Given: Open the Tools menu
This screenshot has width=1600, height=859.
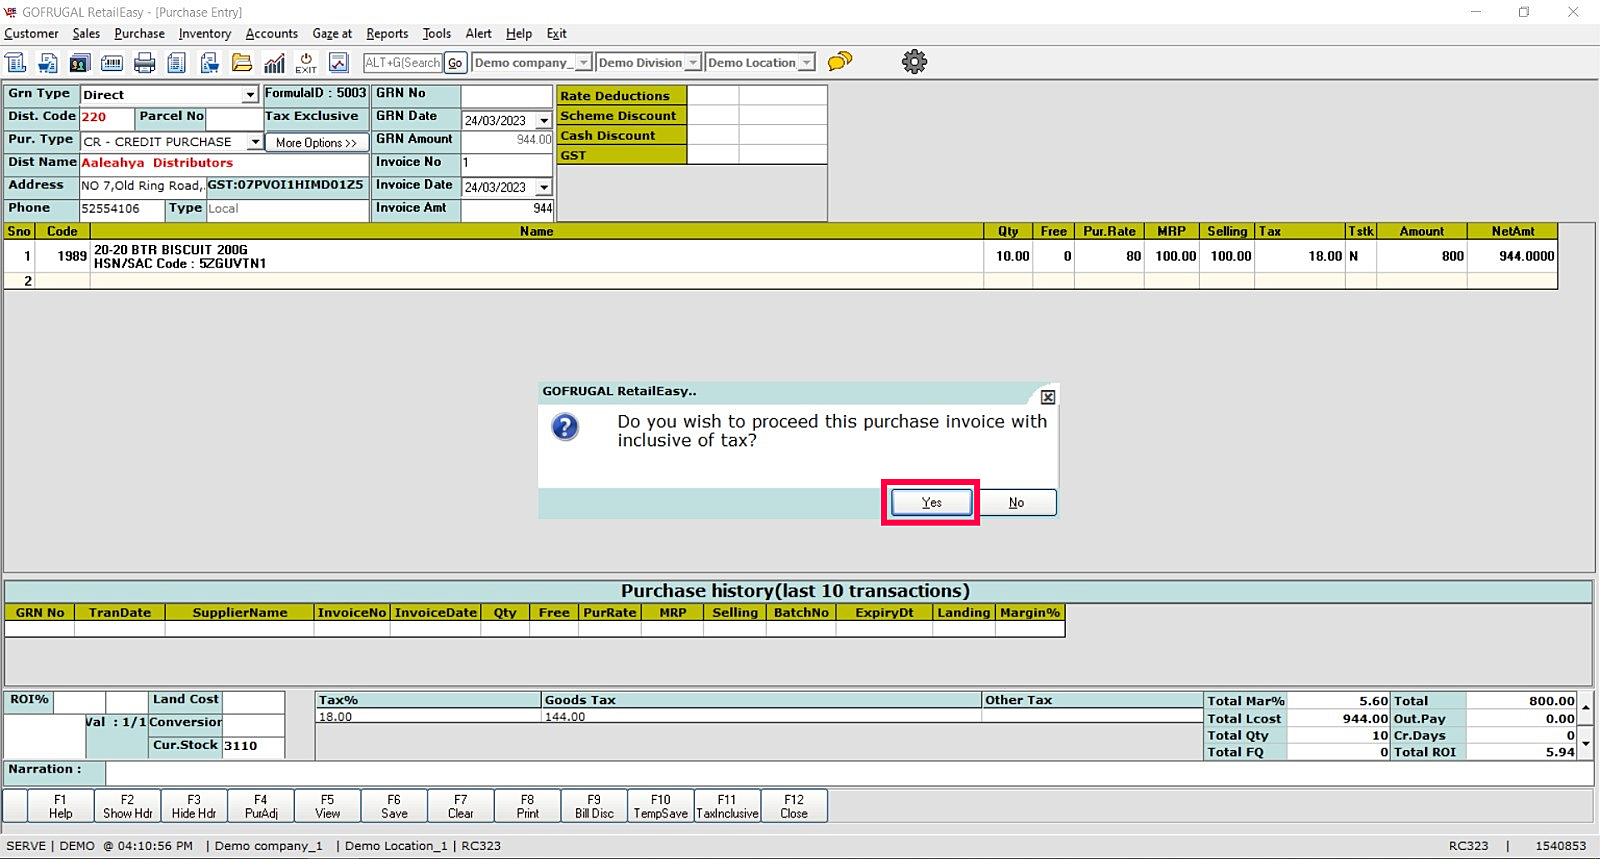Looking at the screenshot, I should point(437,33).
